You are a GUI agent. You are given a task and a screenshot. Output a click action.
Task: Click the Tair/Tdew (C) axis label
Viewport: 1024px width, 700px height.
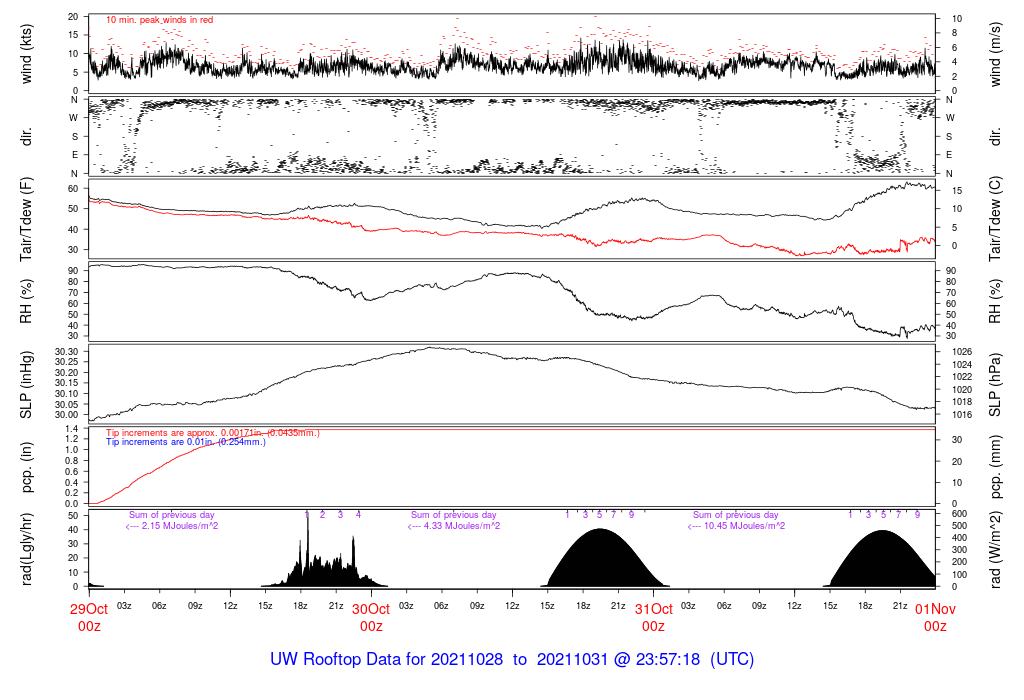click(996, 218)
